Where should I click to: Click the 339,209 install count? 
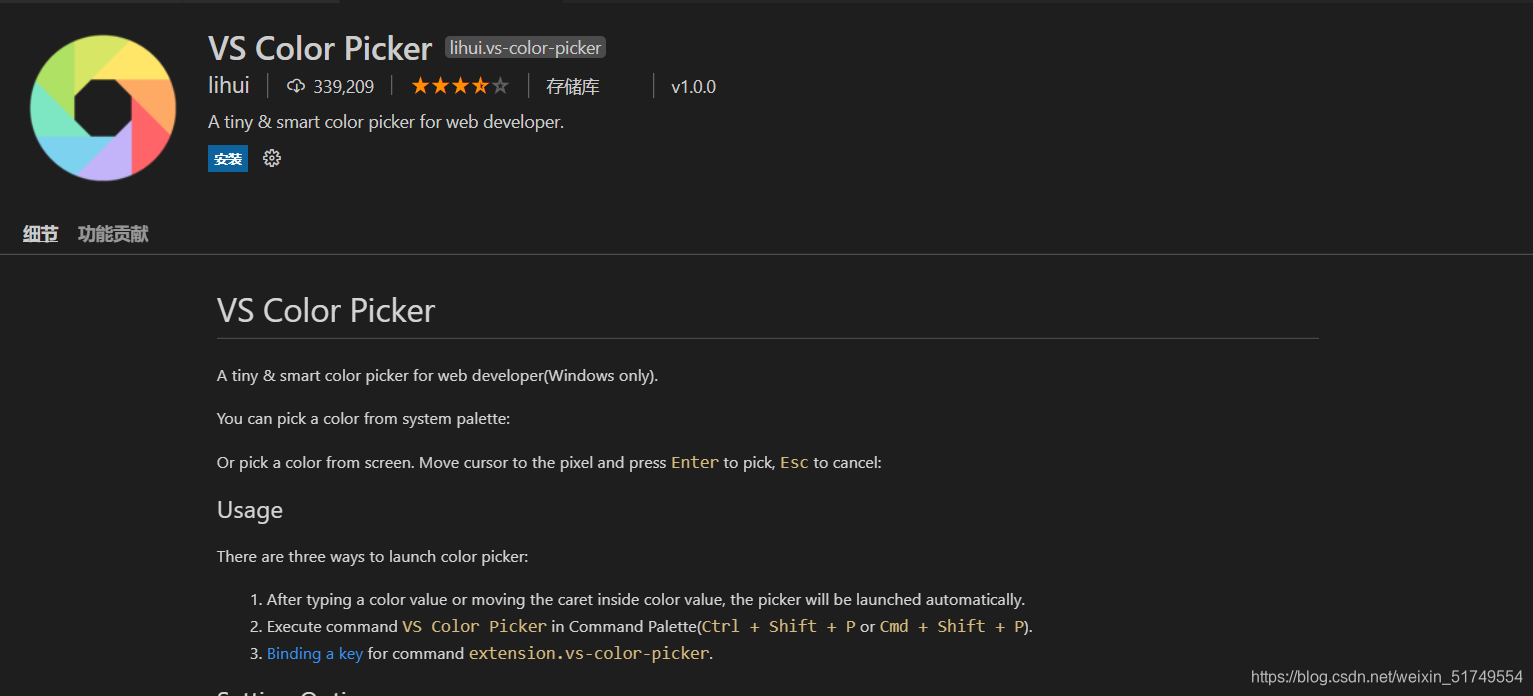click(344, 86)
